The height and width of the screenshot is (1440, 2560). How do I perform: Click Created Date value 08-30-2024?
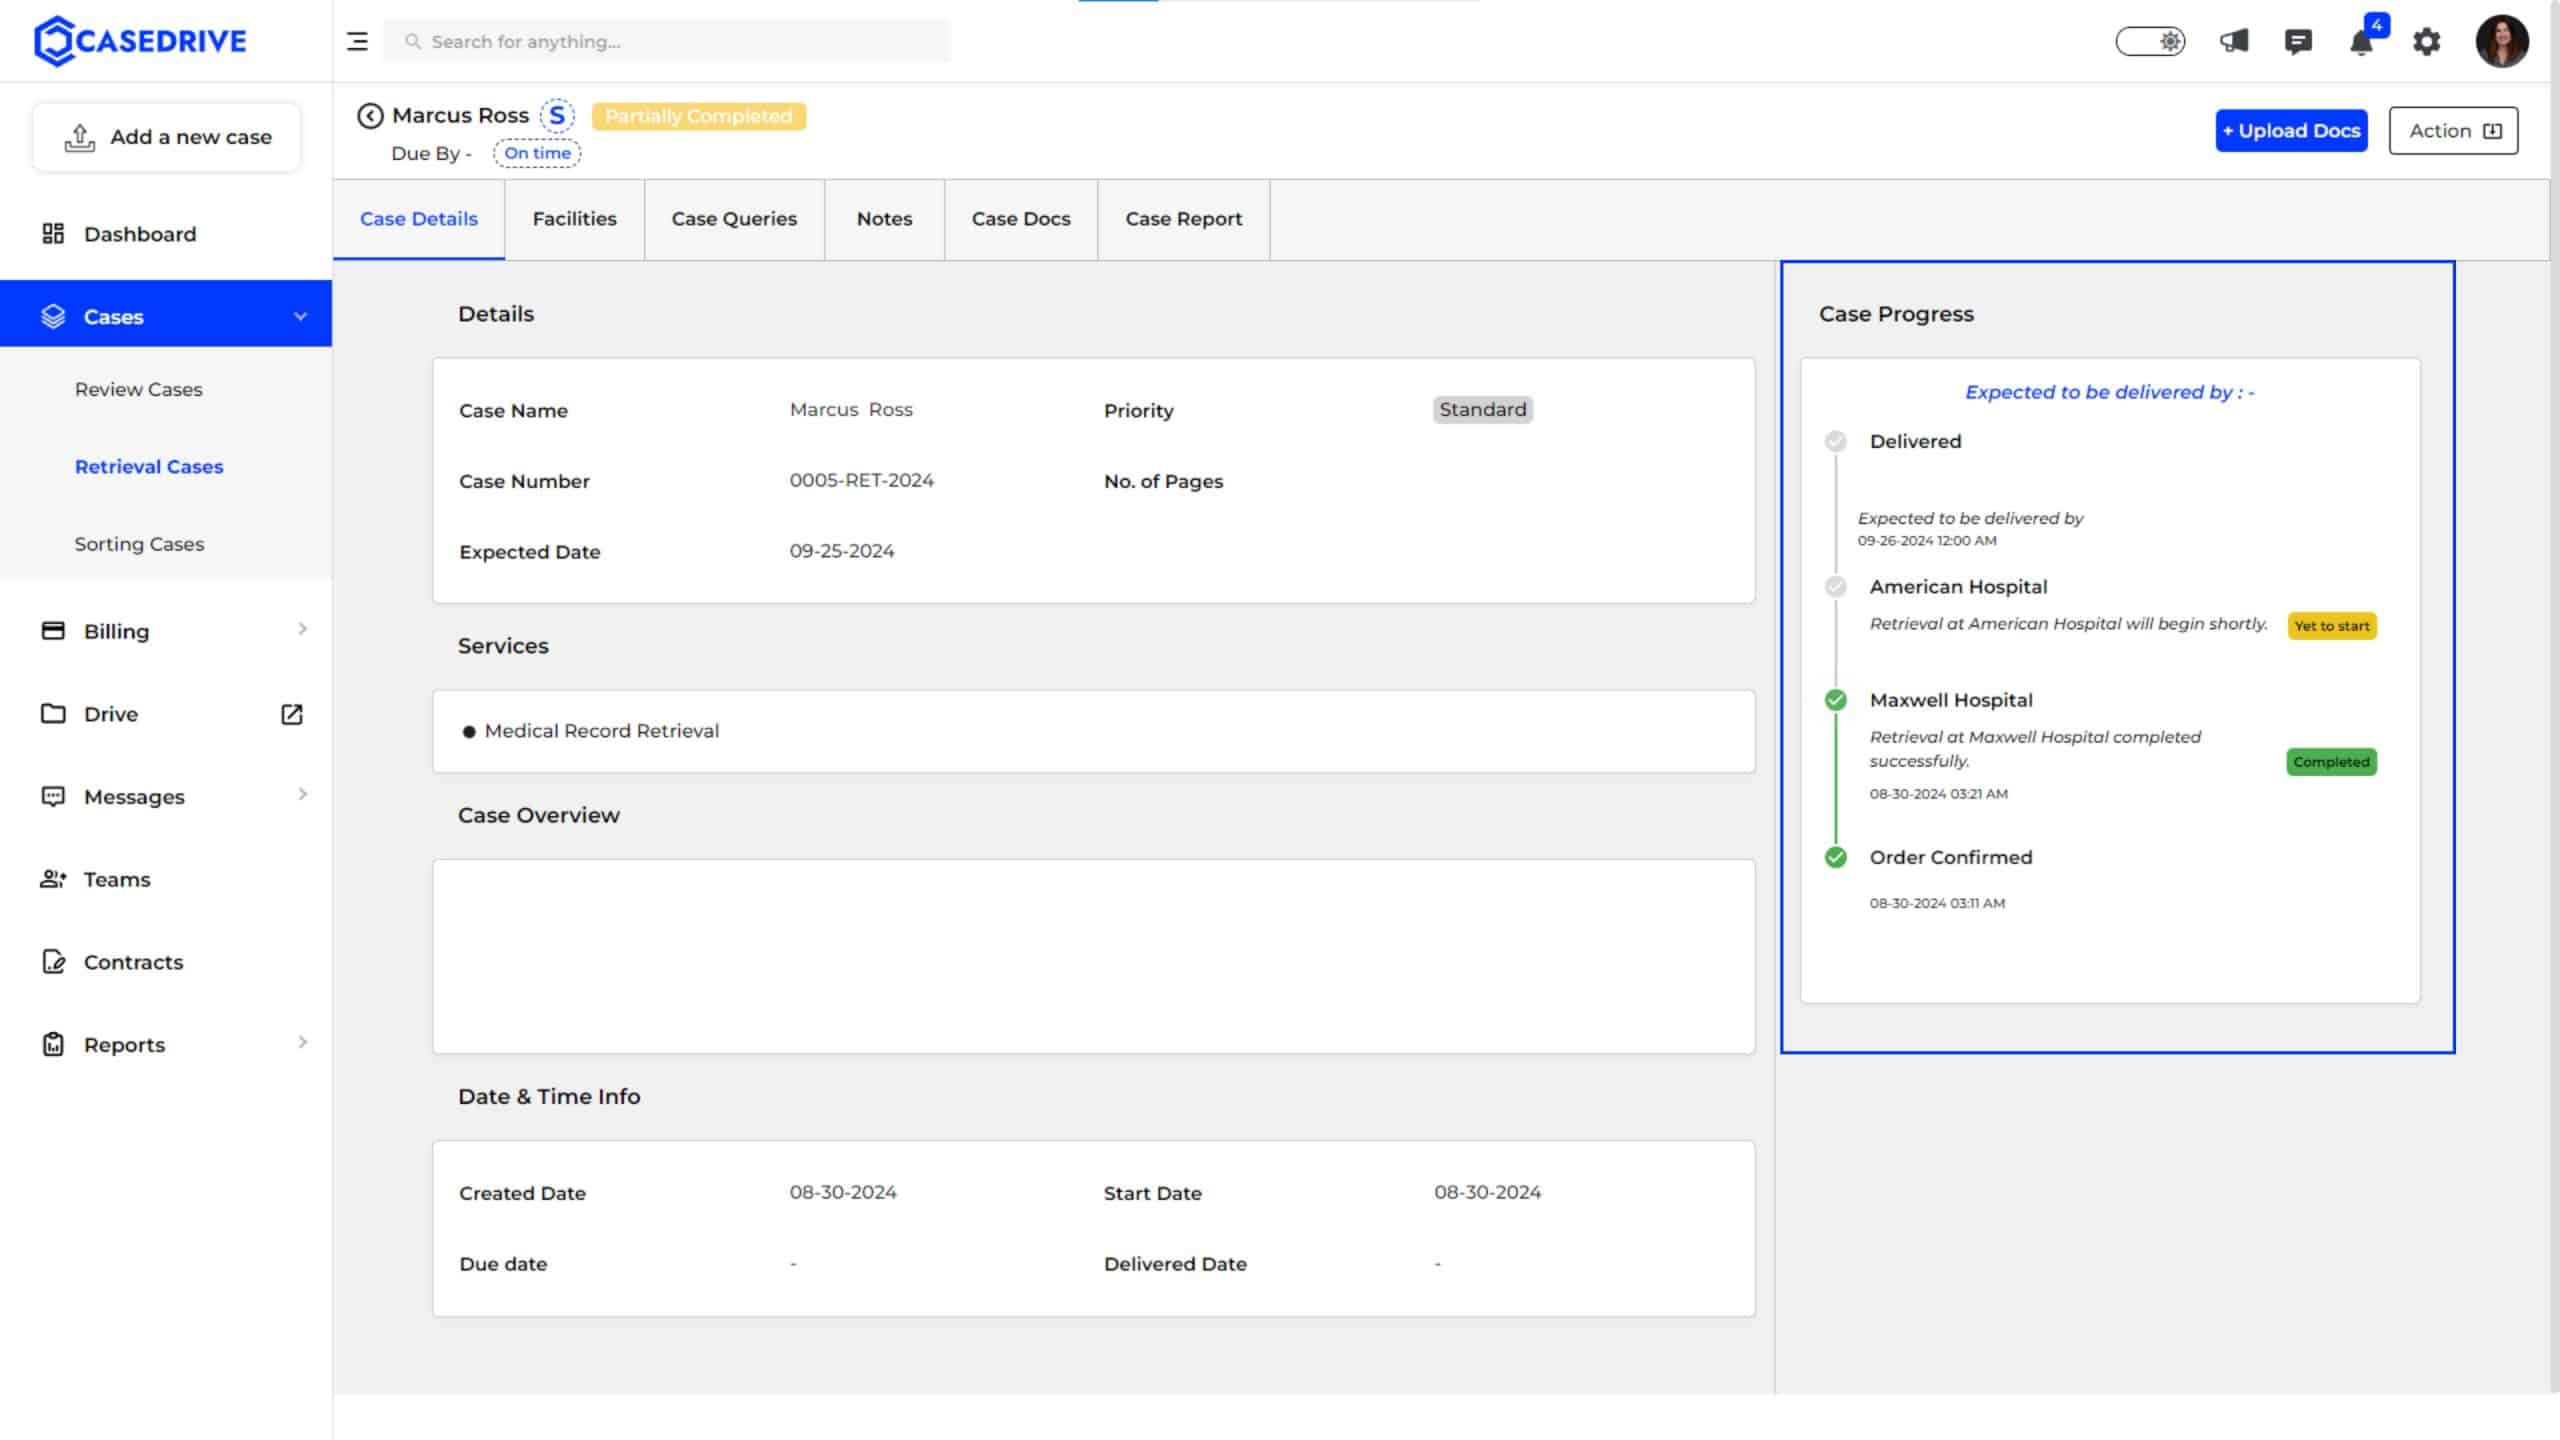(x=843, y=1193)
